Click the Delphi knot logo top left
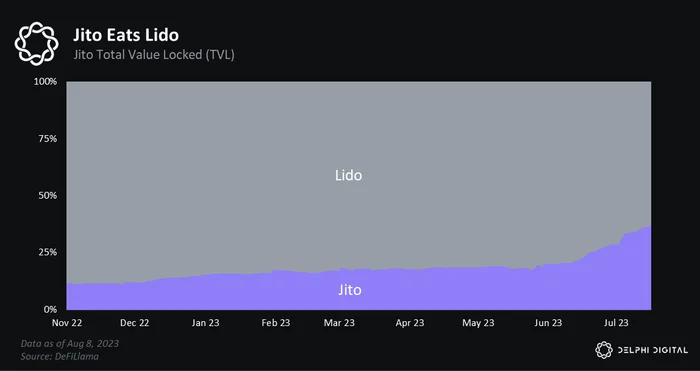 coord(36,44)
